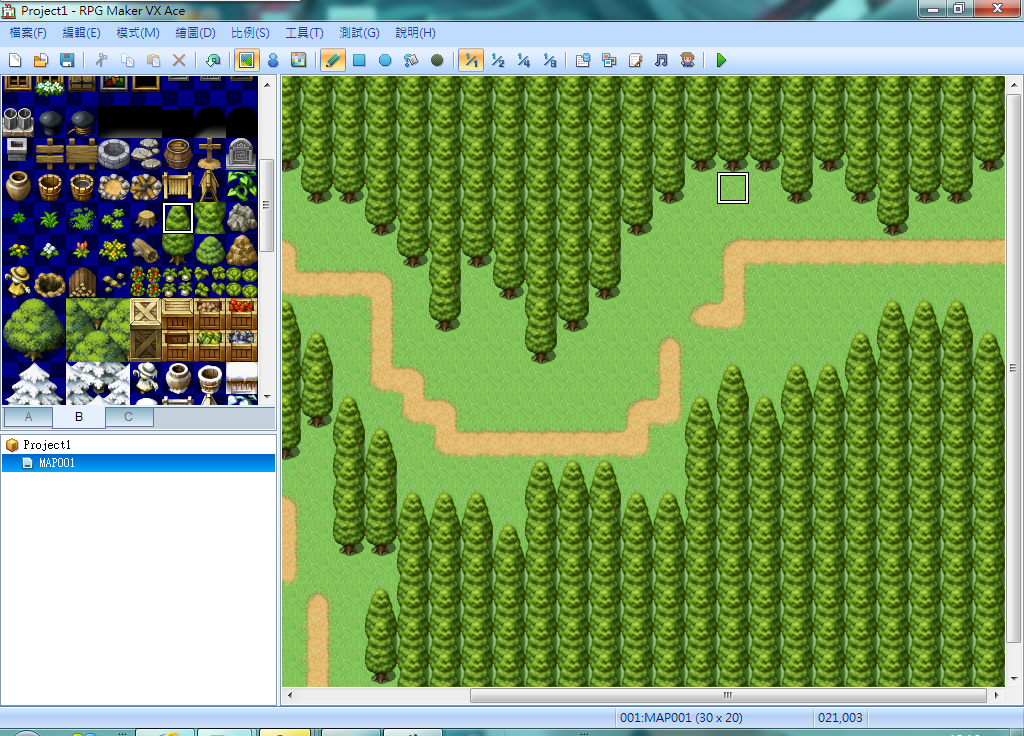Open the 測試(G) menu
The height and width of the screenshot is (736, 1024).
coord(359,33)
